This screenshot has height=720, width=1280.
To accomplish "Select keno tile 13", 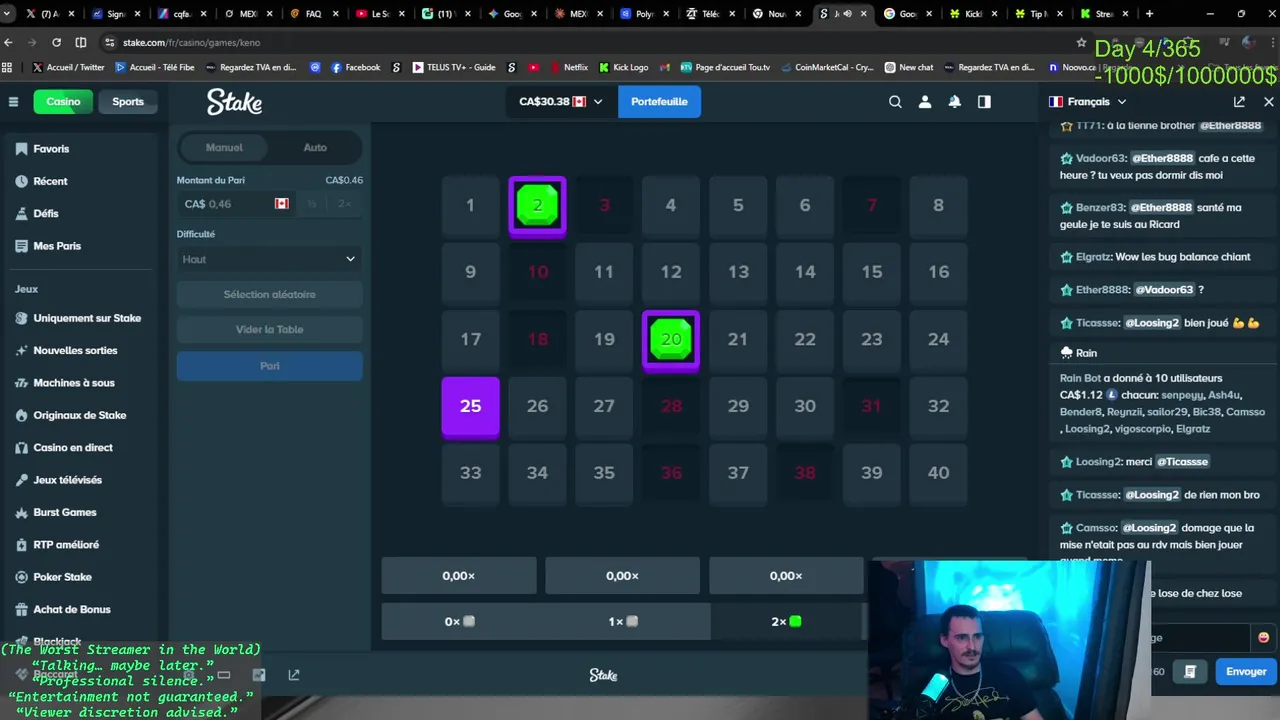I will 738,272.
